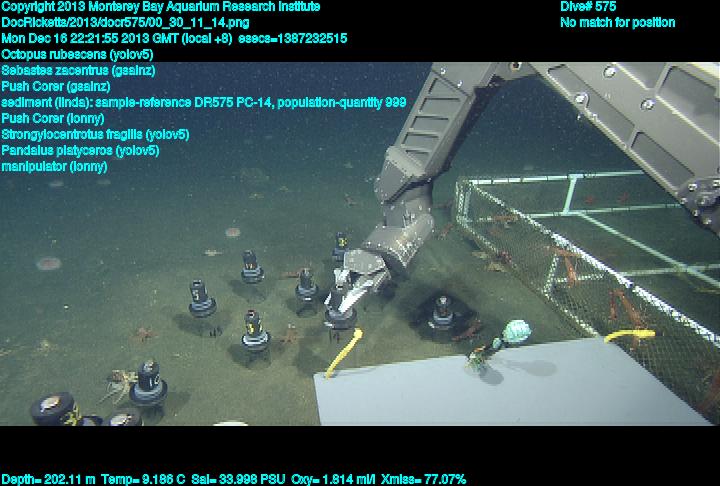Image resolution: width=720 pixels, height=486 pixels.
Task: Click the Push Corer (lonny) annotation
Action: pos(55,119)
